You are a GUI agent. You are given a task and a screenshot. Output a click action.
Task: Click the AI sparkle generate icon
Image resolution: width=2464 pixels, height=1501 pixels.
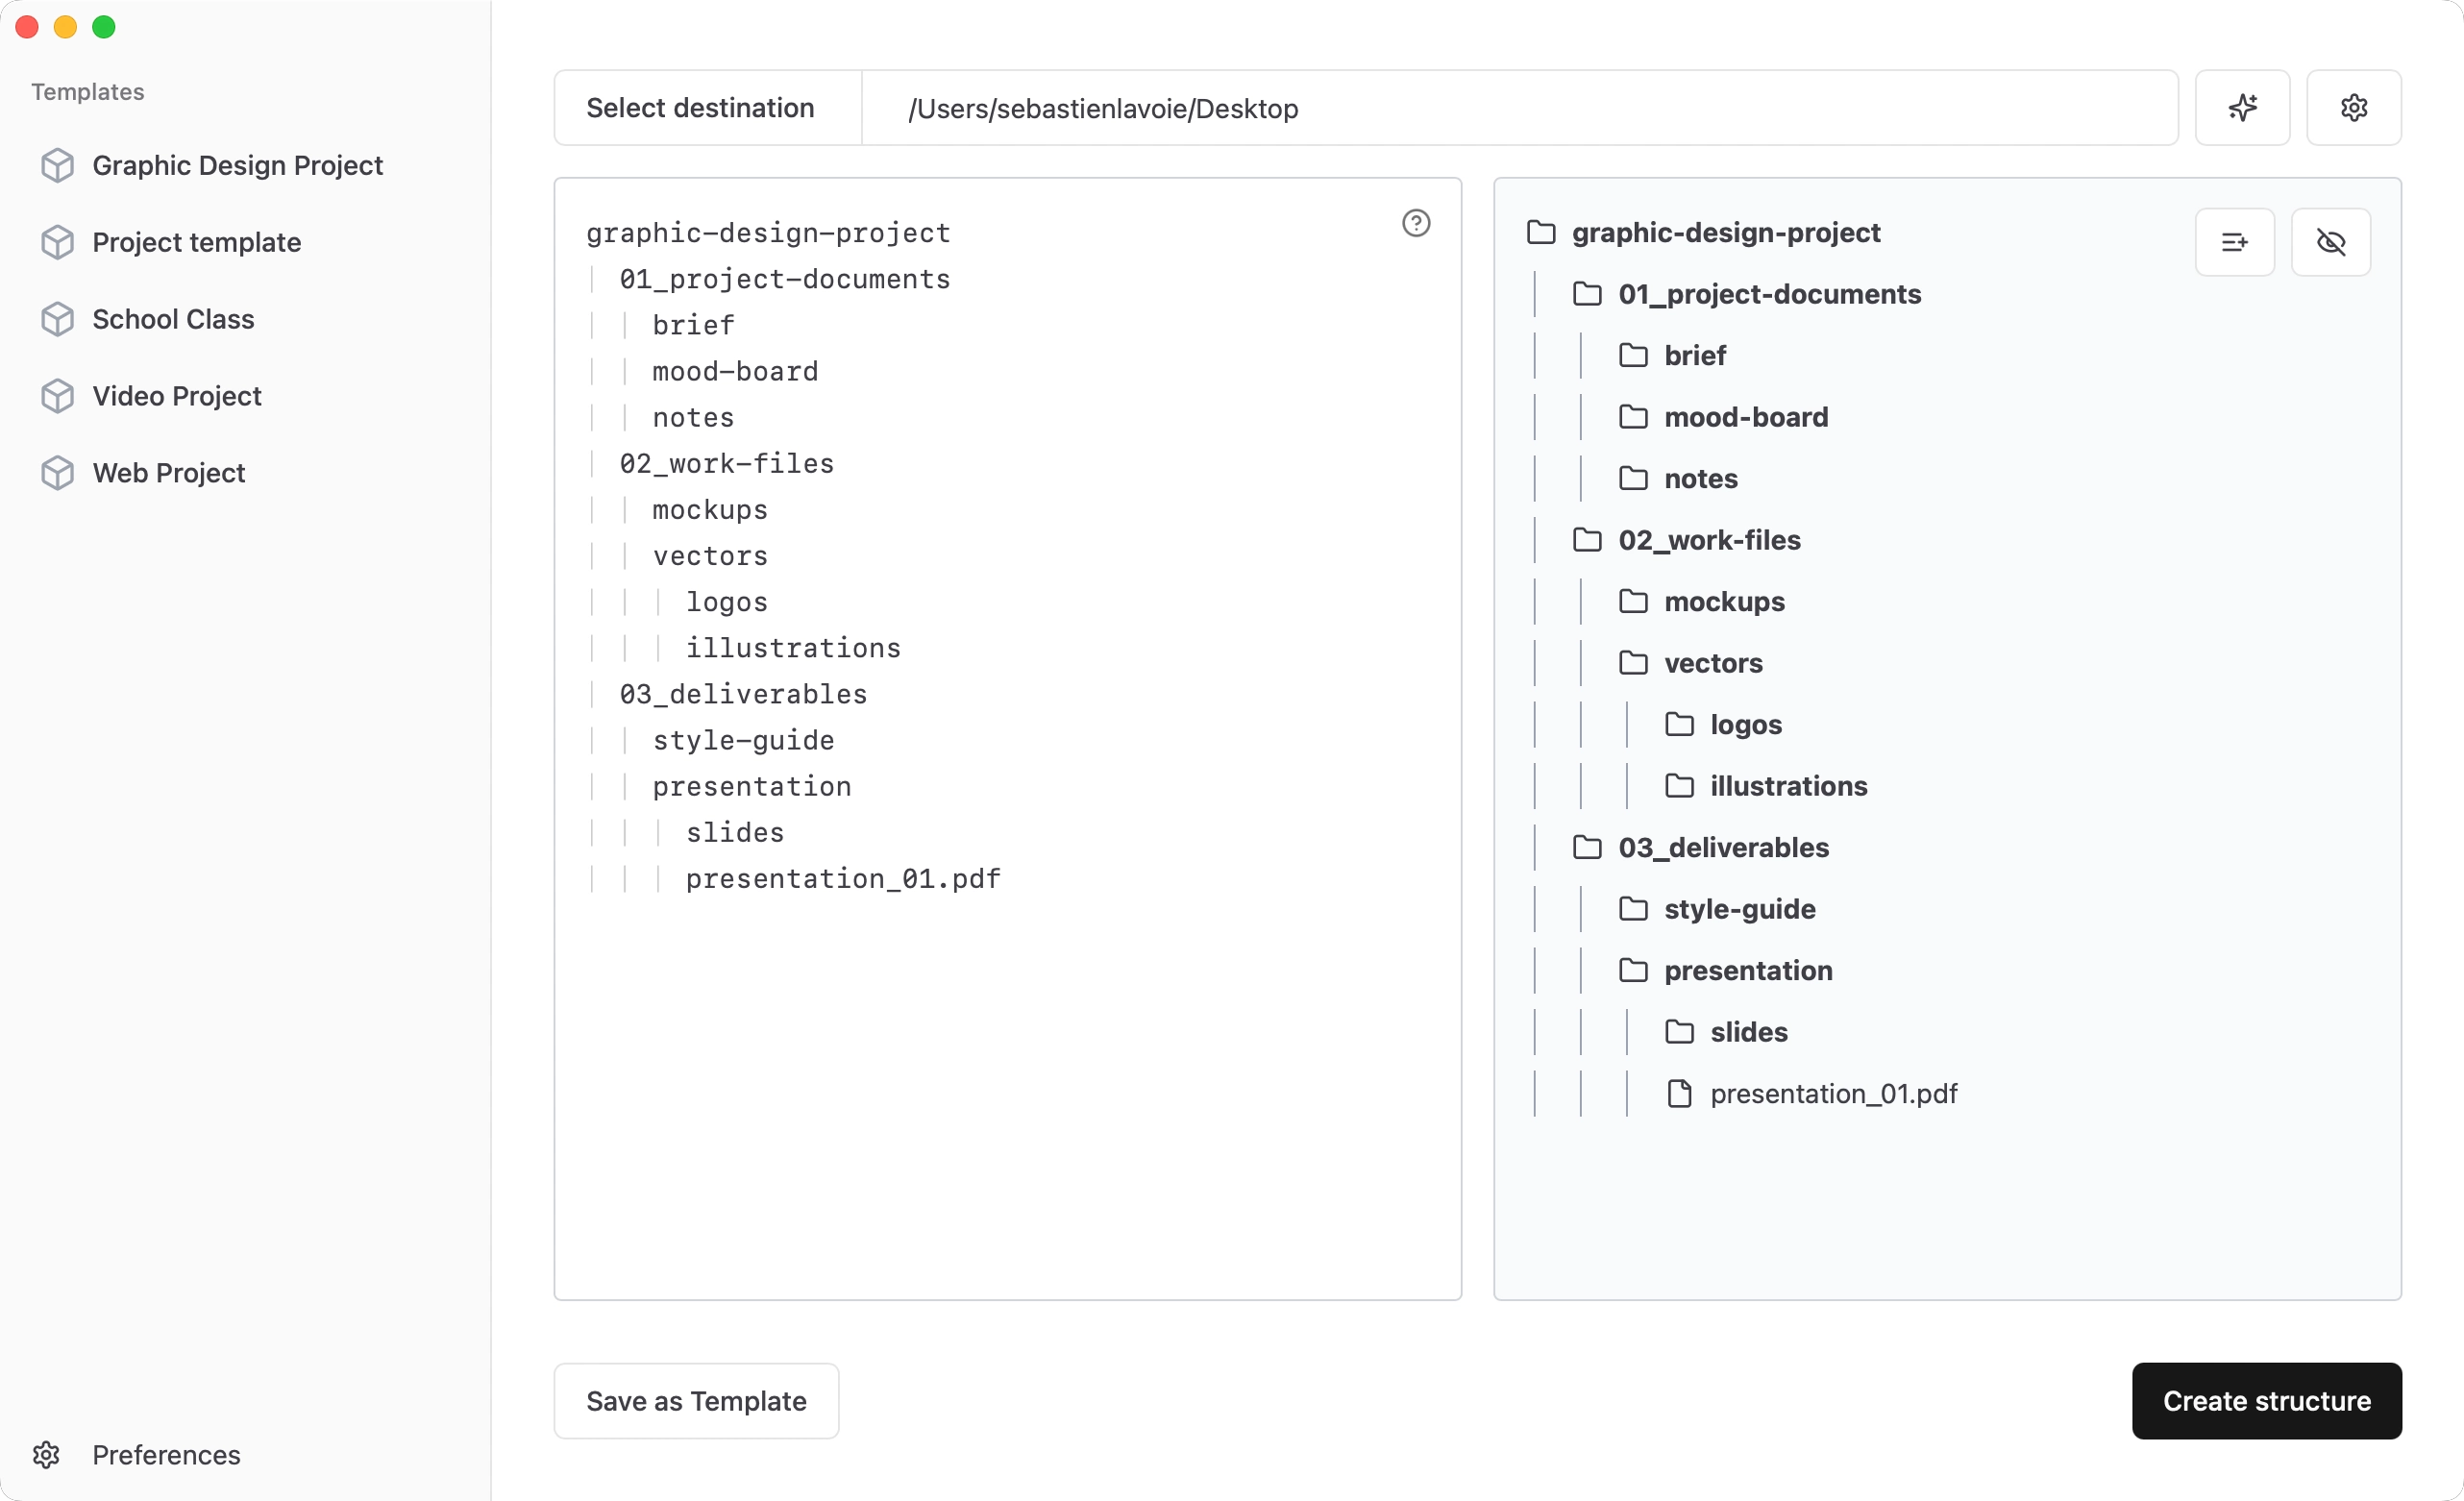(2242, 108)
